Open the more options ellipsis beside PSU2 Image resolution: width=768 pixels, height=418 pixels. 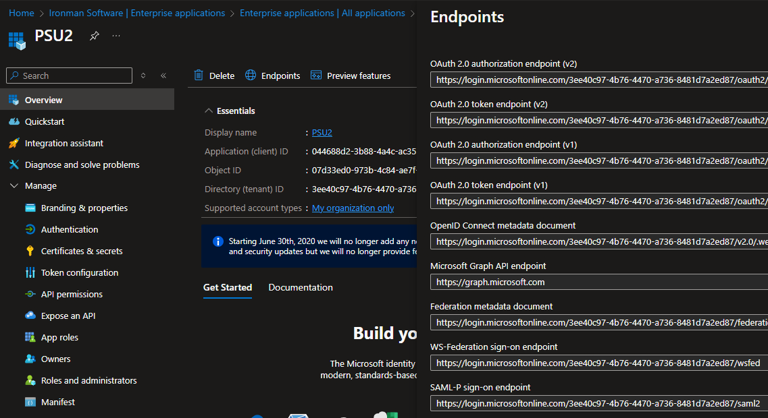pyautogui.click(x=116, y=36)
